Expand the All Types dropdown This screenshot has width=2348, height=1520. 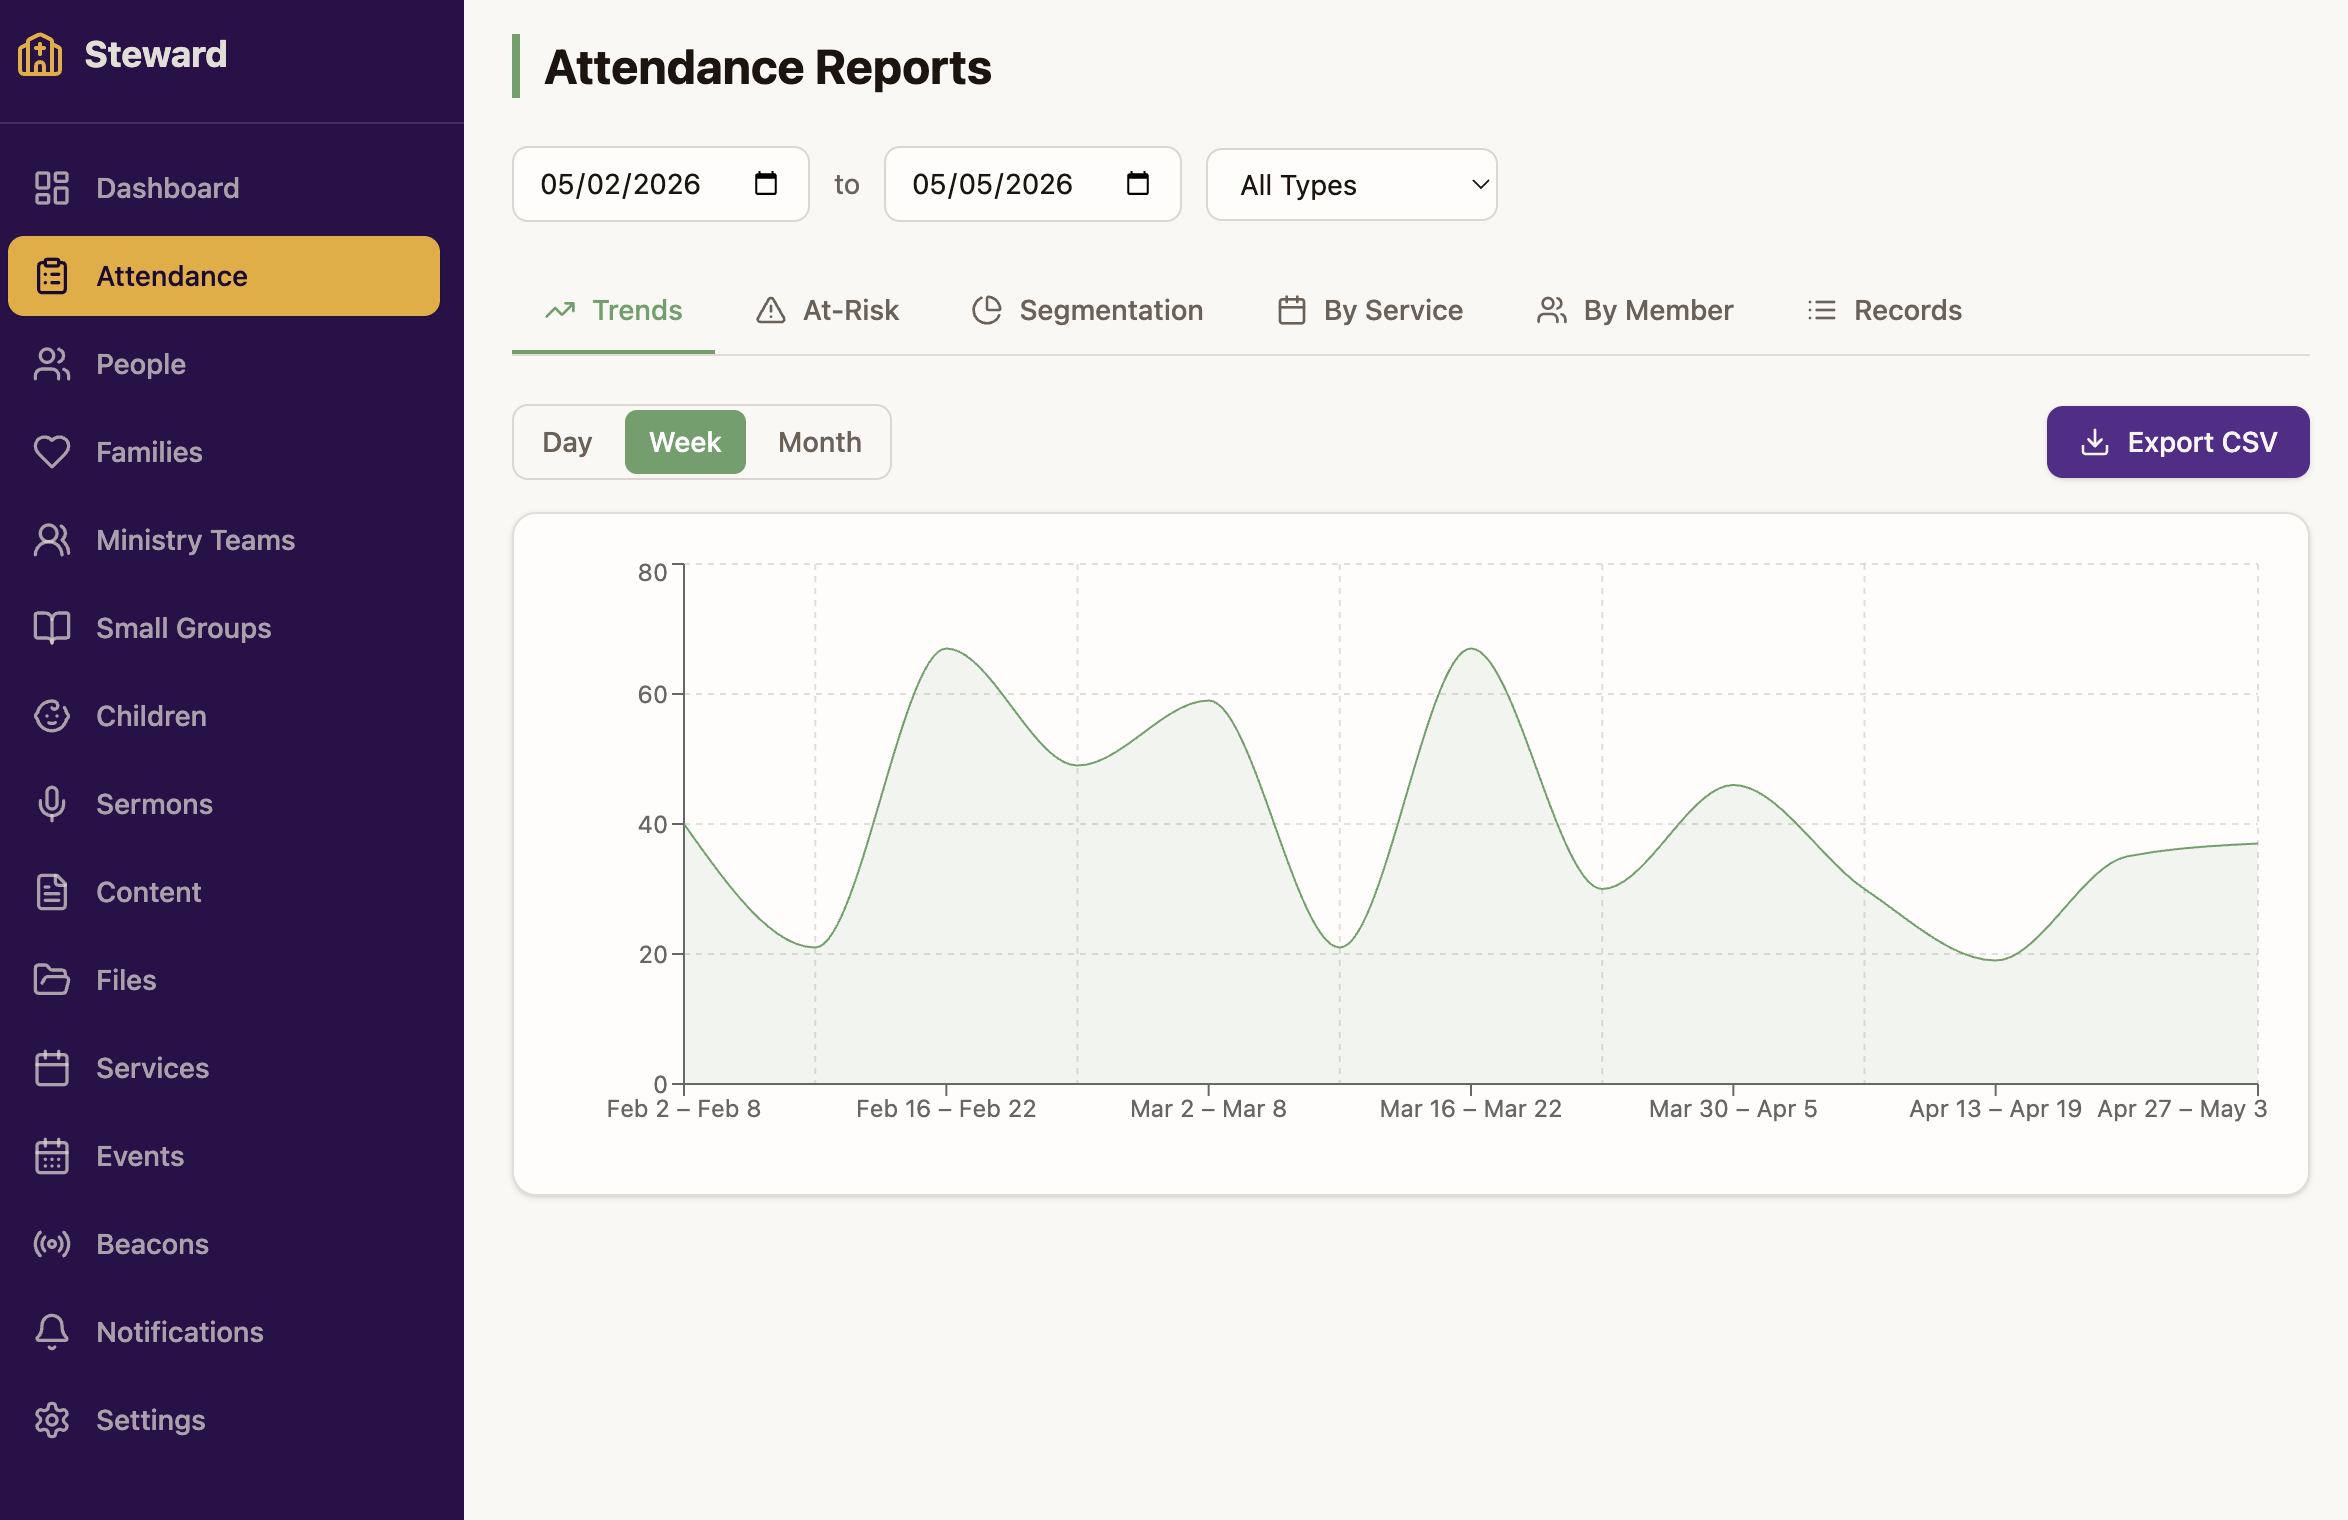(1351, 184)
